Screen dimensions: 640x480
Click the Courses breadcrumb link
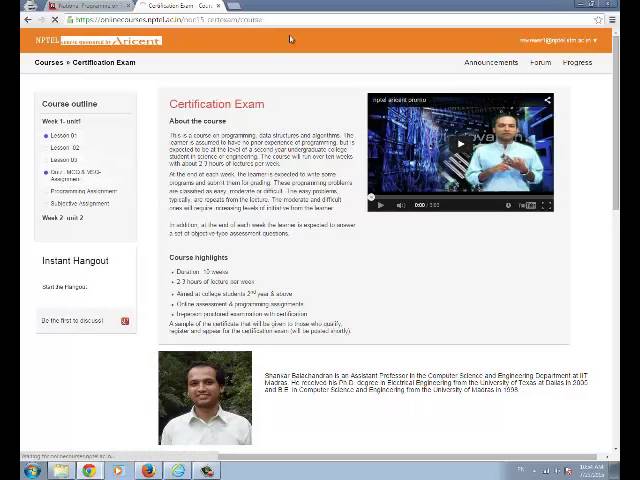point(48,62)
